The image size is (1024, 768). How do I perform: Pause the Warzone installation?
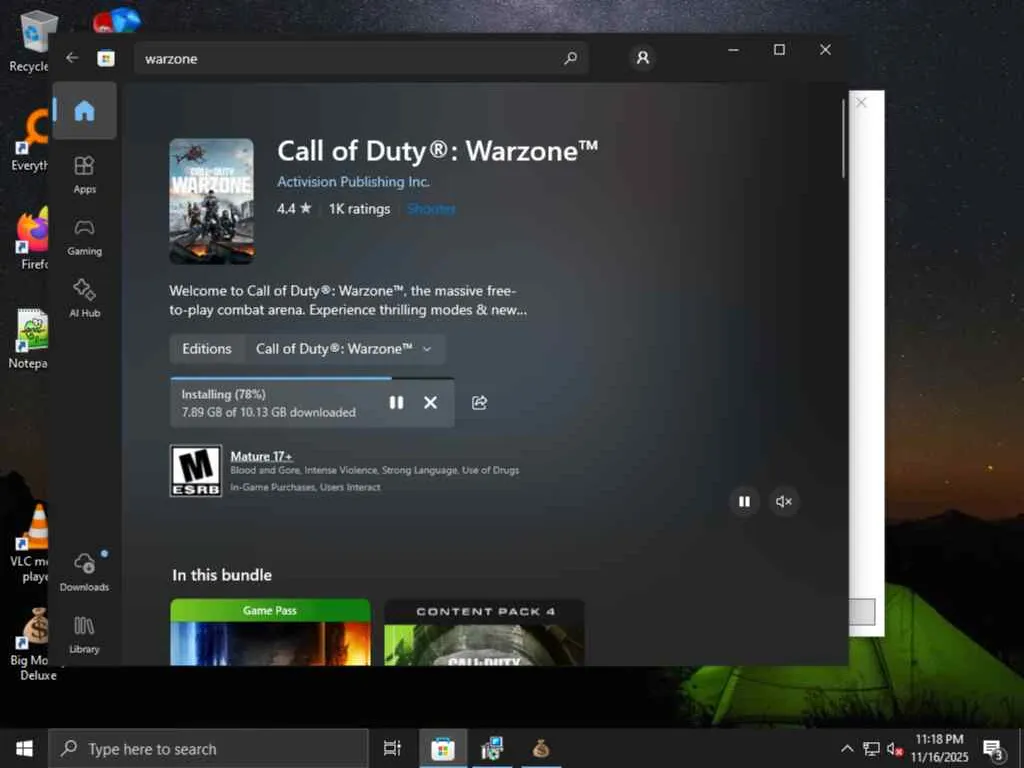396,402
